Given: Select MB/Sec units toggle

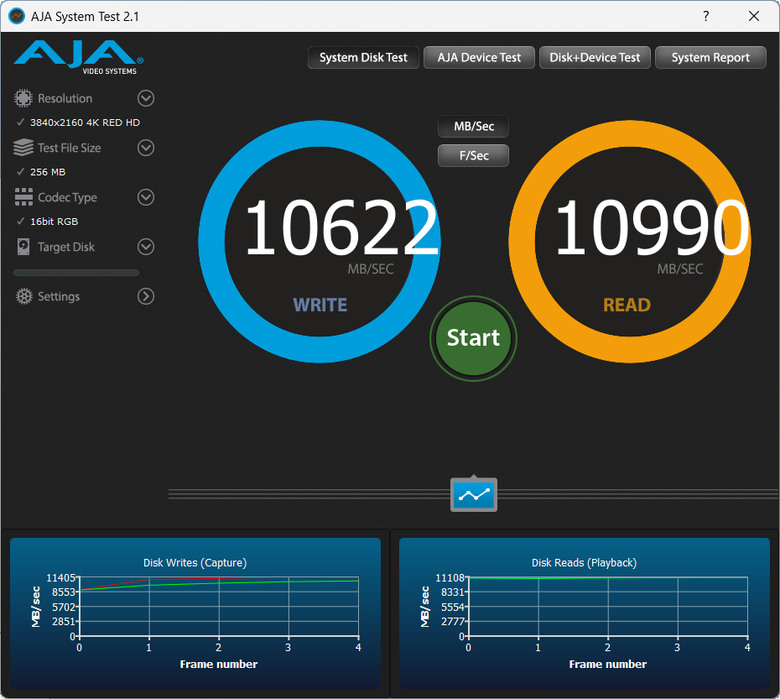Looking at the screenshot, I should click(x=474, y=126).
